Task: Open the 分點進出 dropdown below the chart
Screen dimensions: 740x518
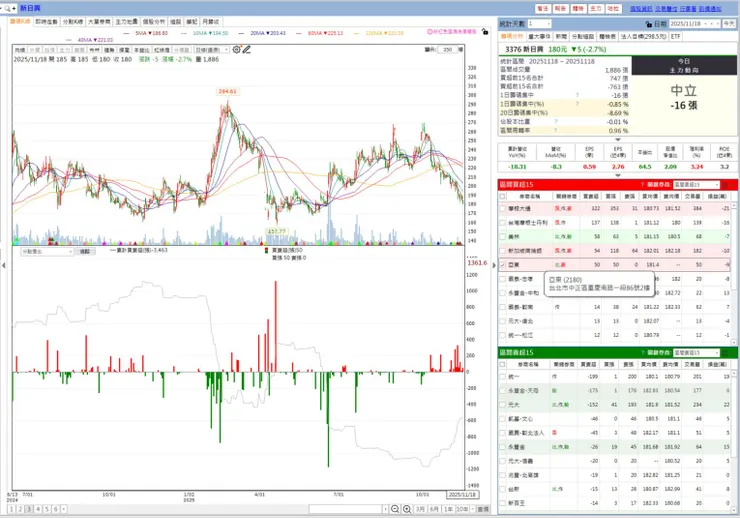Action: click(x=47, y=251)
